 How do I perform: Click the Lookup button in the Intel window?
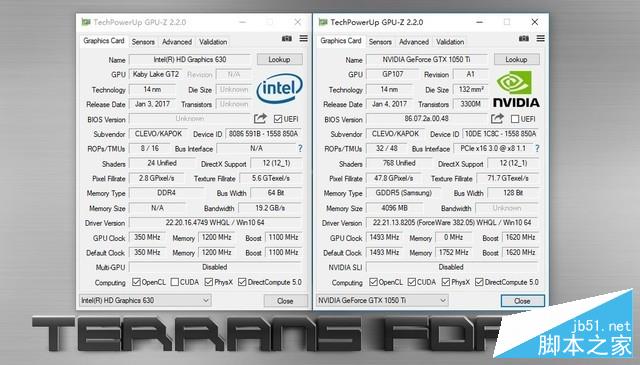(280, 60)
